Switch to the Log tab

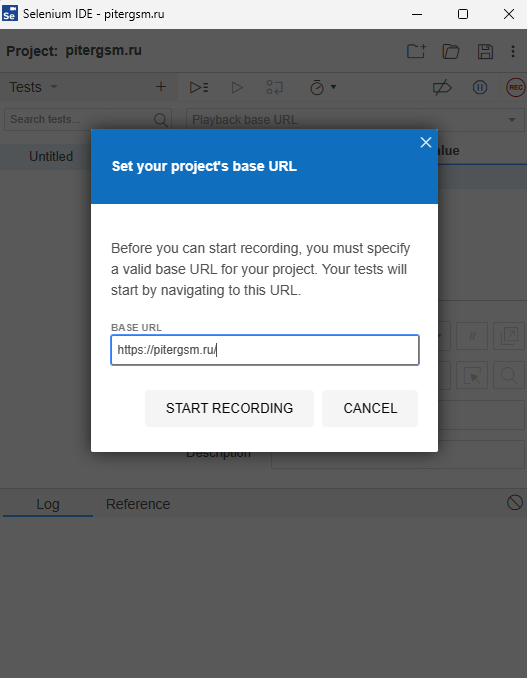[48, 504]
